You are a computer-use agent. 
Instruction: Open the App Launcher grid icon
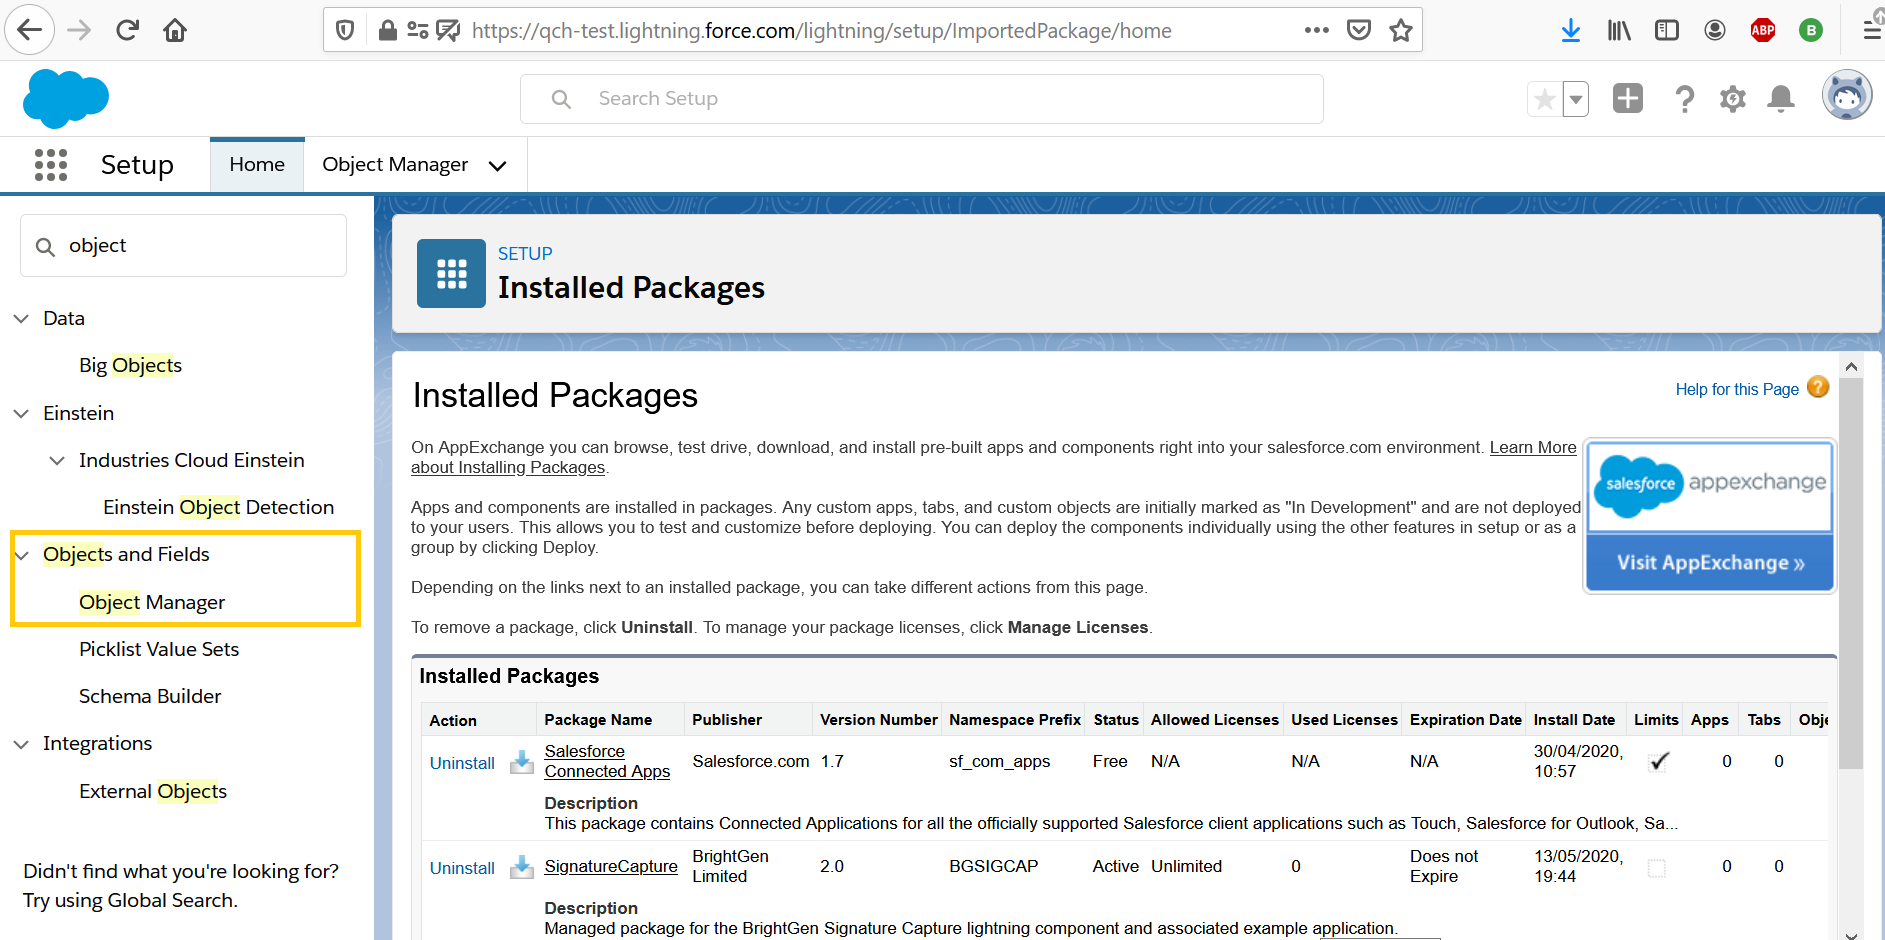(50, 165)
